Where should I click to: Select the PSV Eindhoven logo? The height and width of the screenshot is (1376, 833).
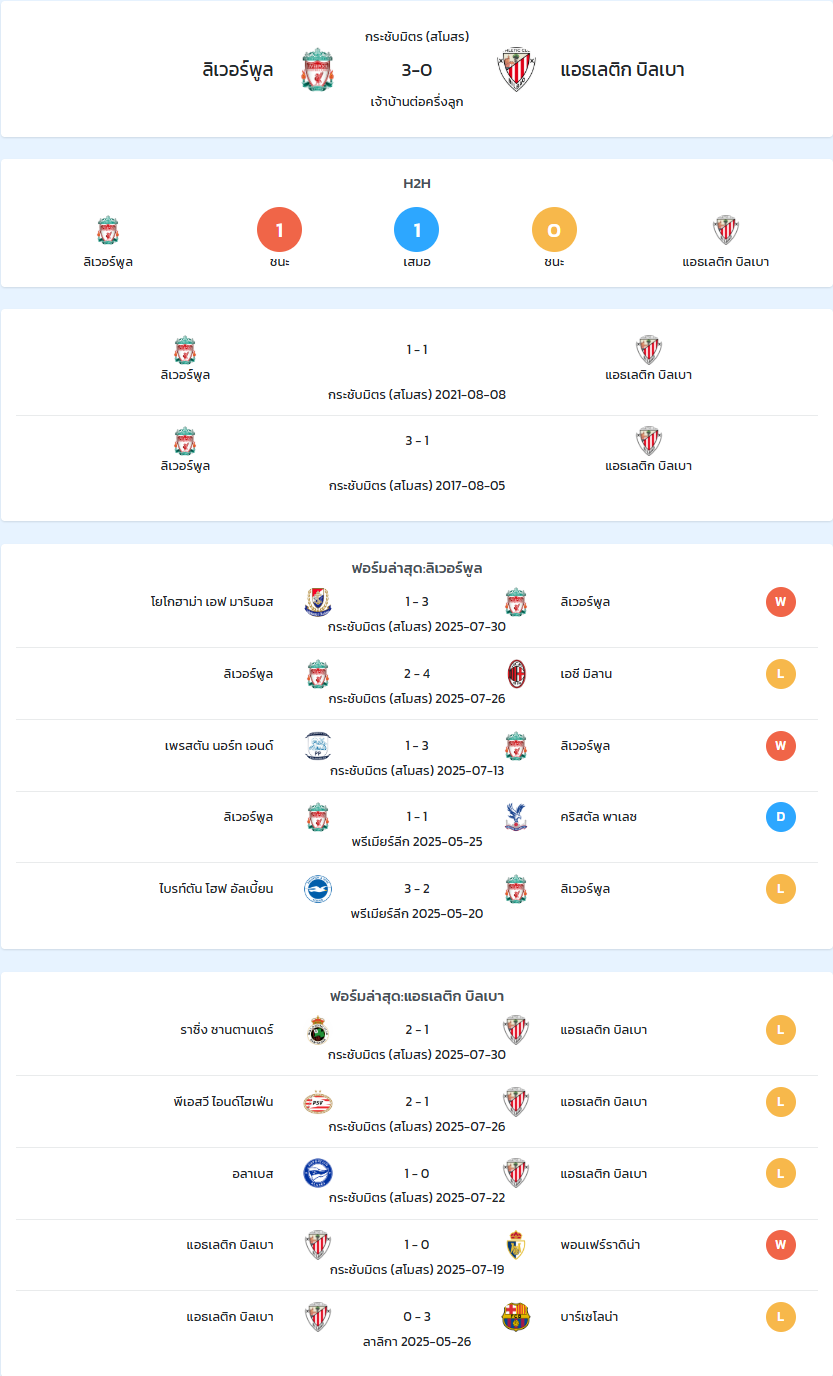click(x=318, y=1102)
